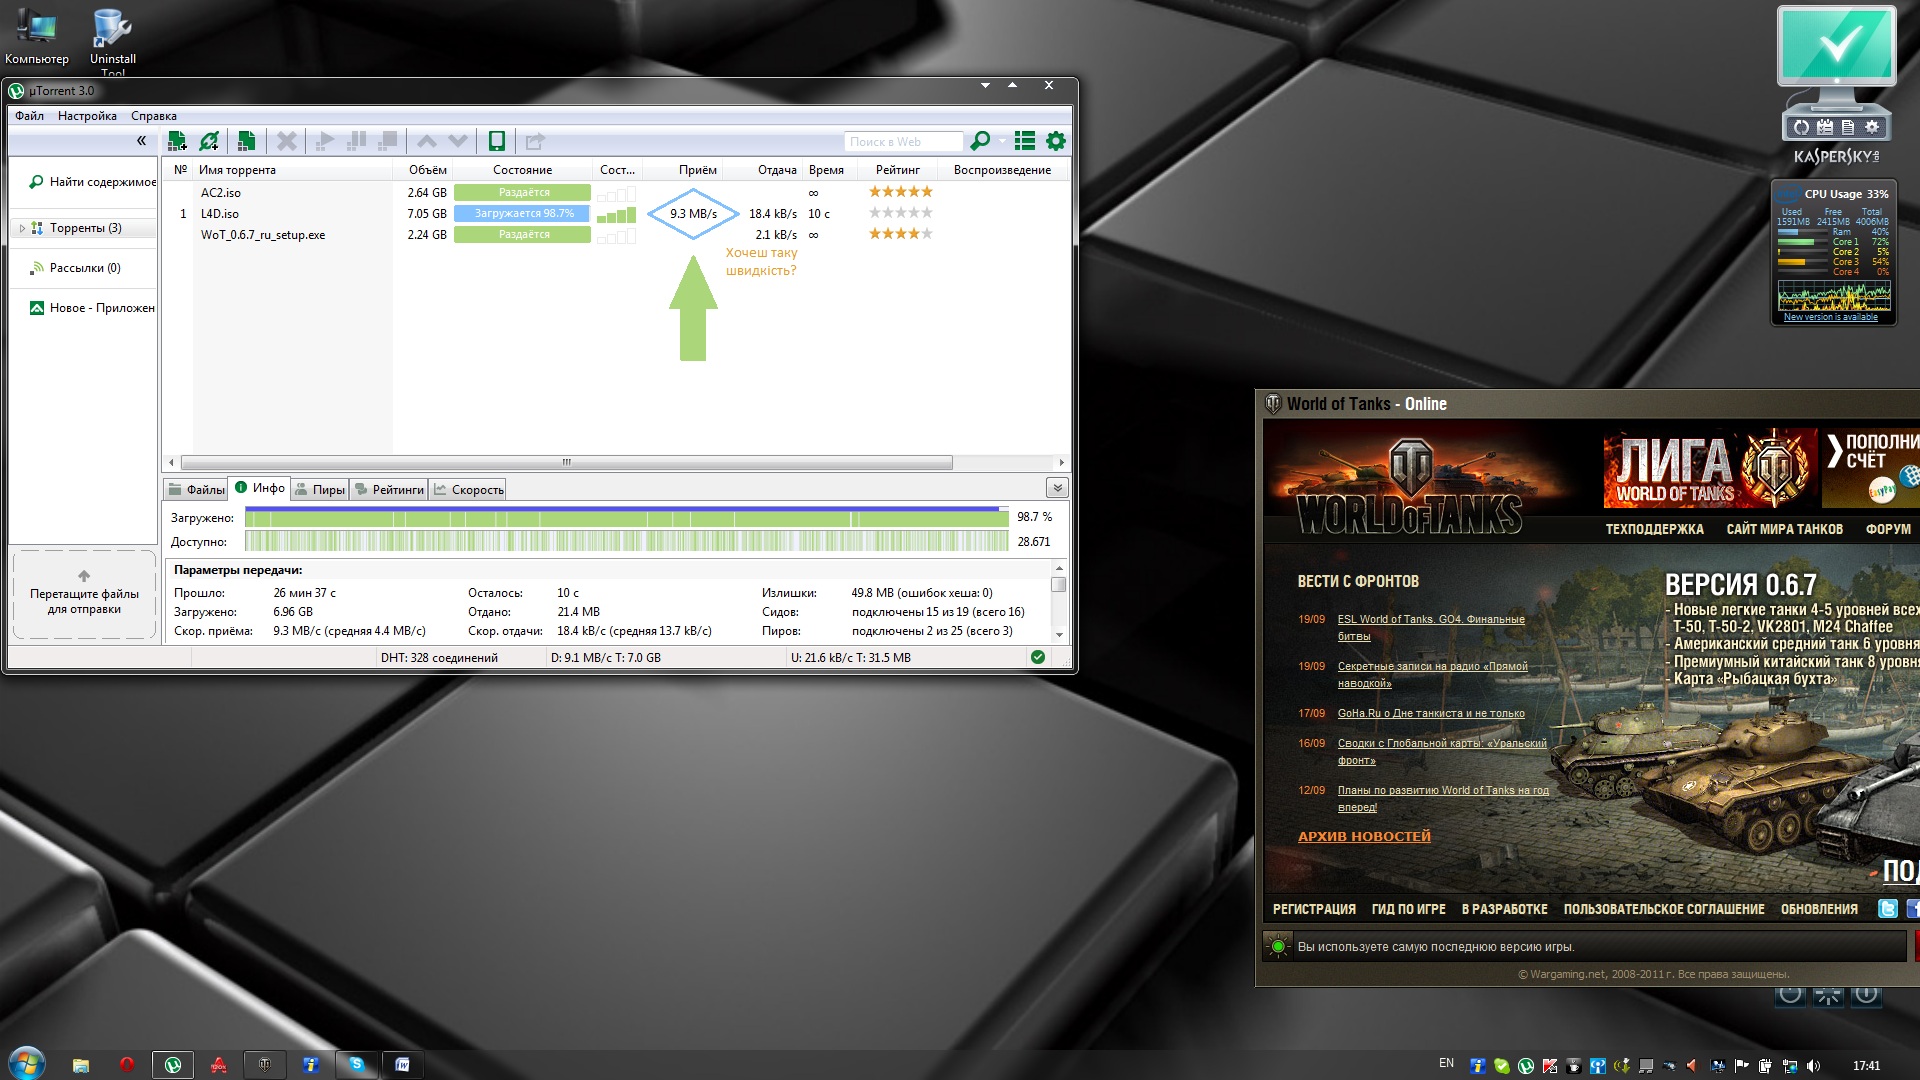Click the Add Torrent toolbar icon

coord(177,141)
